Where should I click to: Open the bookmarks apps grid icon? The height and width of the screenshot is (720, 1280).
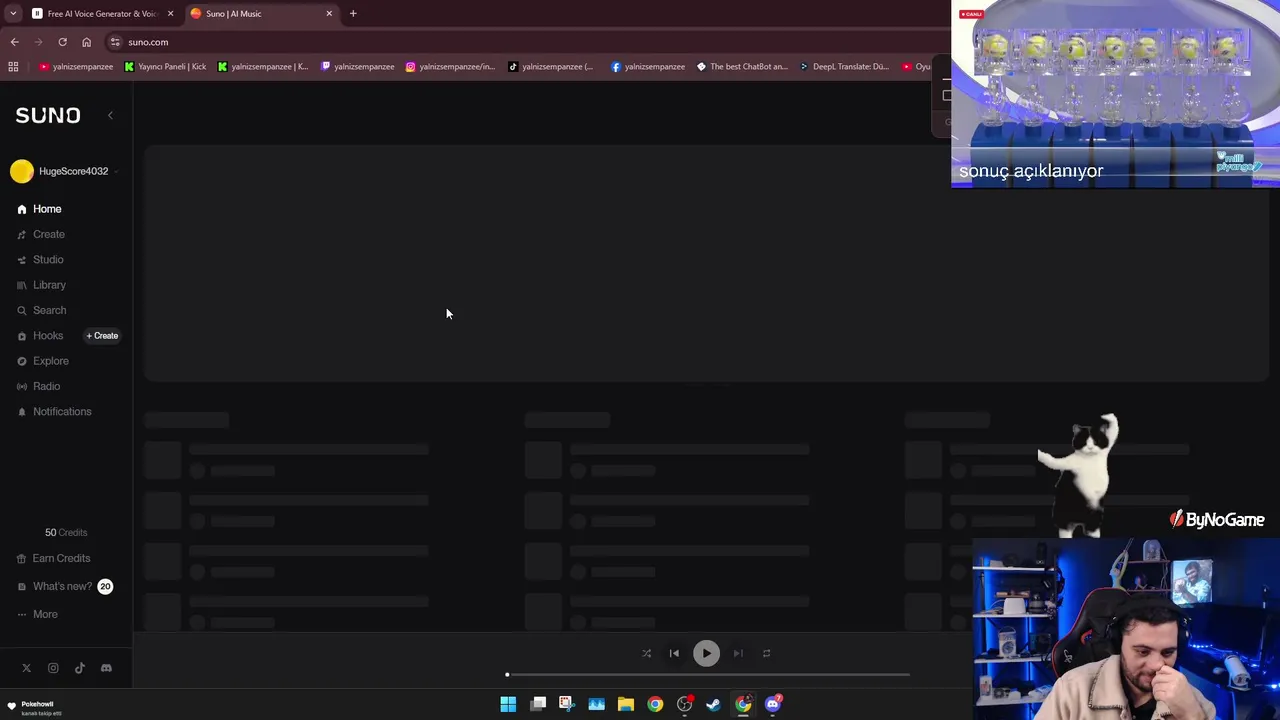pos(13,67)
